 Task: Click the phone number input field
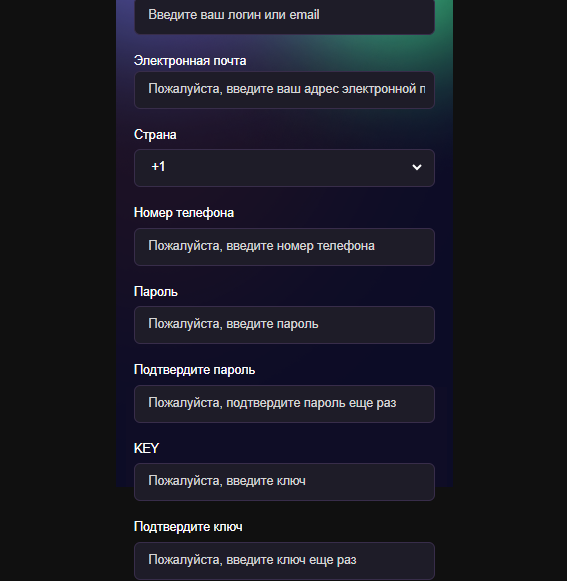(284, 247)
